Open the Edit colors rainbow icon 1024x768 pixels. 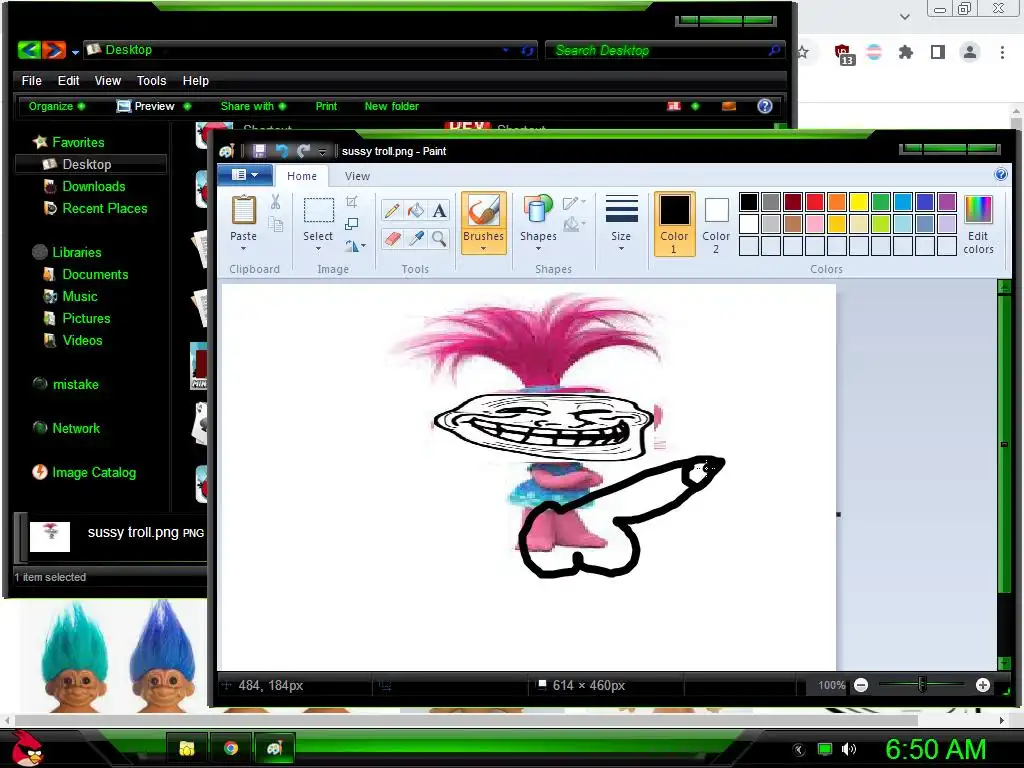[978, 224]
